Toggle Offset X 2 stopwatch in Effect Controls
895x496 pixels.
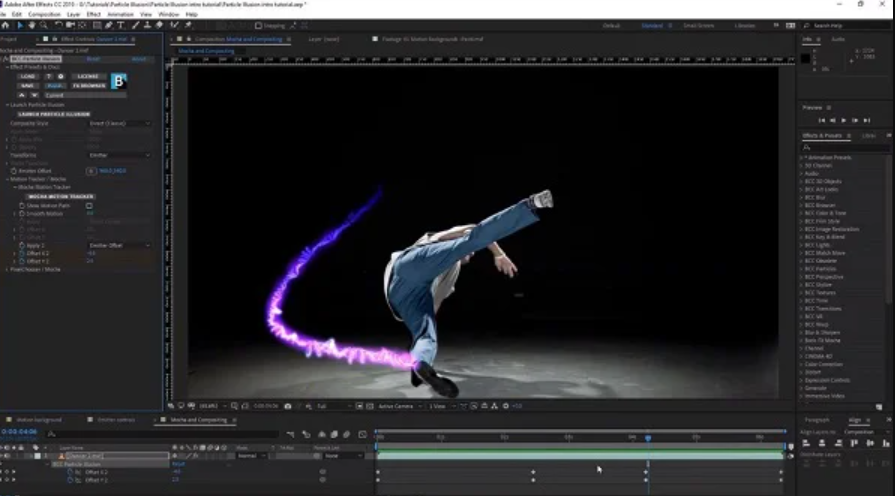coord(22,253)
